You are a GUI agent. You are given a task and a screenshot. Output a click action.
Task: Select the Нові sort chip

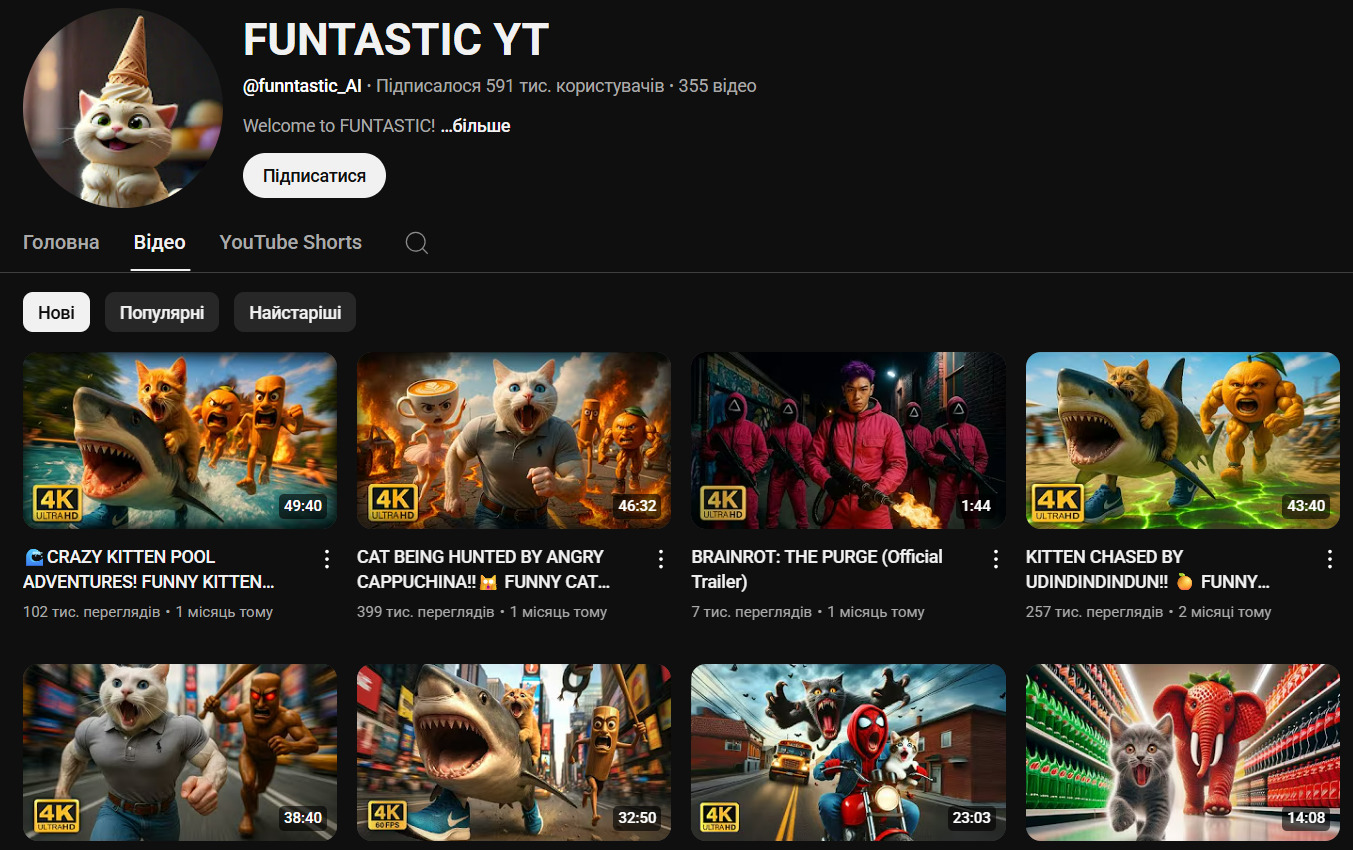coord(56,312)
